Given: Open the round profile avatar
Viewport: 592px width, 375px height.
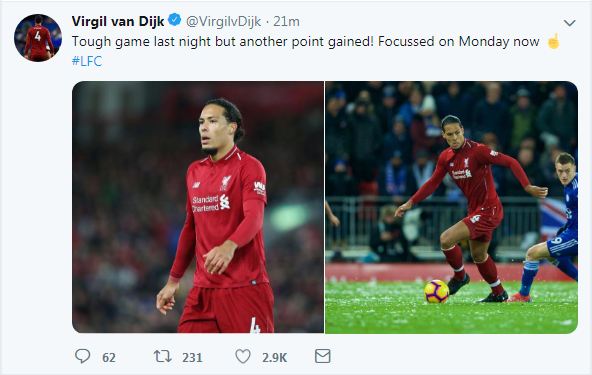Looking at the screenshot, I should point(38,38).
